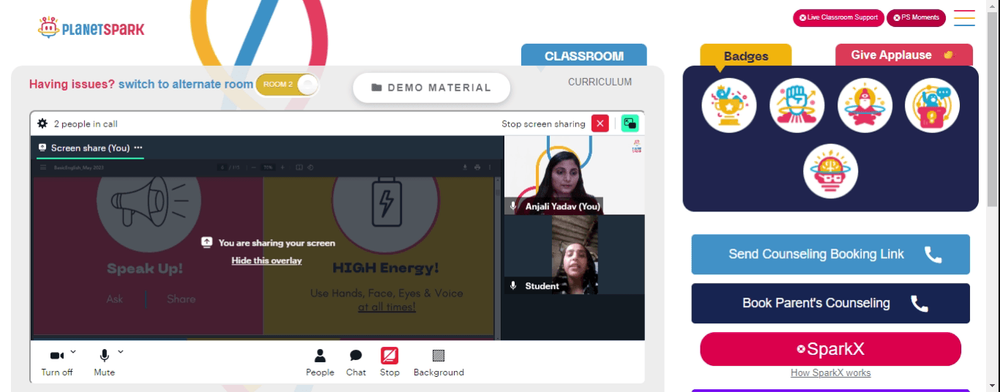Award the brain with glasses badge
1000x392 pixels.
pyautogui.click(x=830, y=171)
